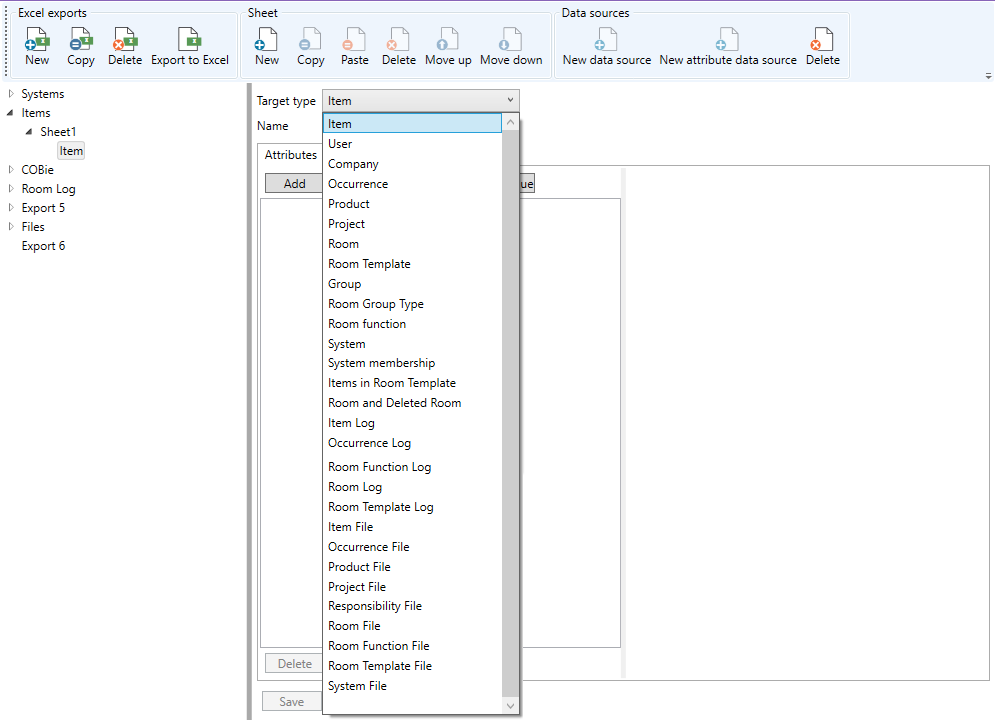Choose Room Template in the dropdown list
Viewport: 995px width, 720px height.
(369, 264)
